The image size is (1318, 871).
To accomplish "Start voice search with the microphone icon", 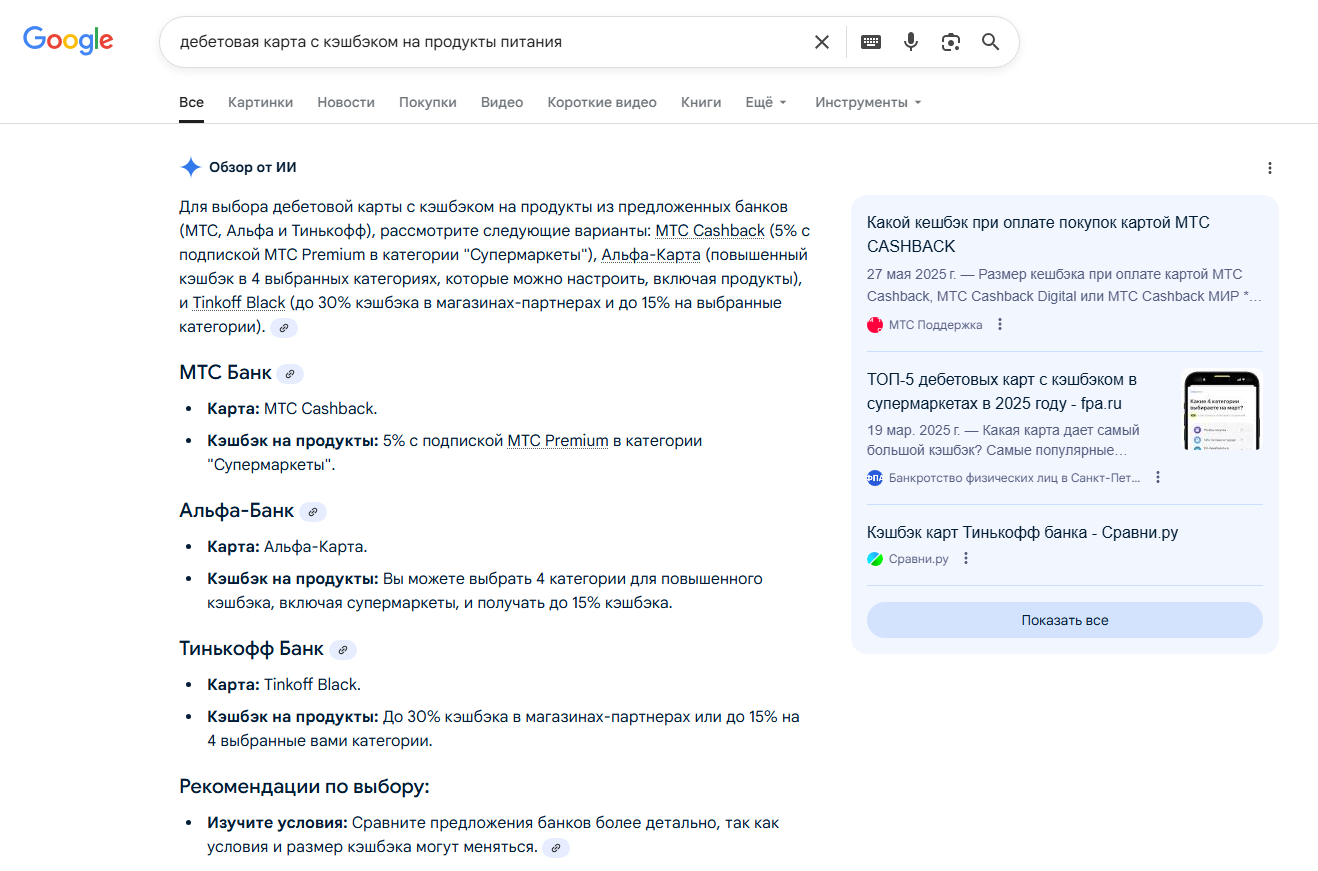I will tap(911, 42).
